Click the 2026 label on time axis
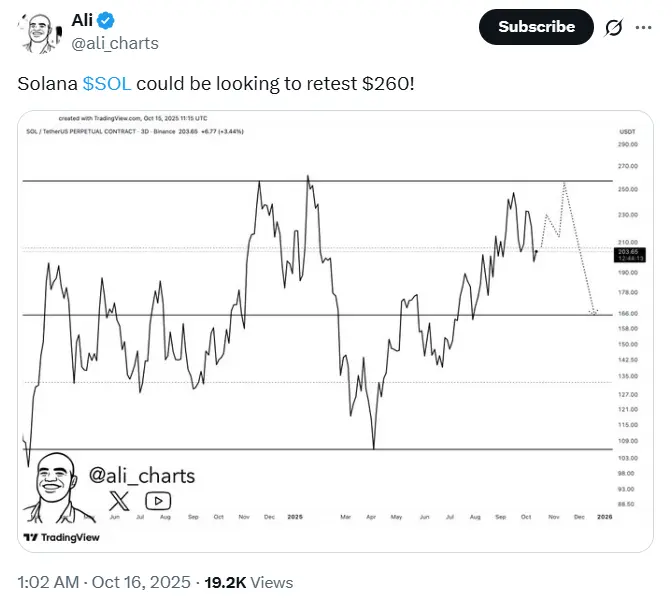This screenshot has height=603, width=672. coord(604,517)
